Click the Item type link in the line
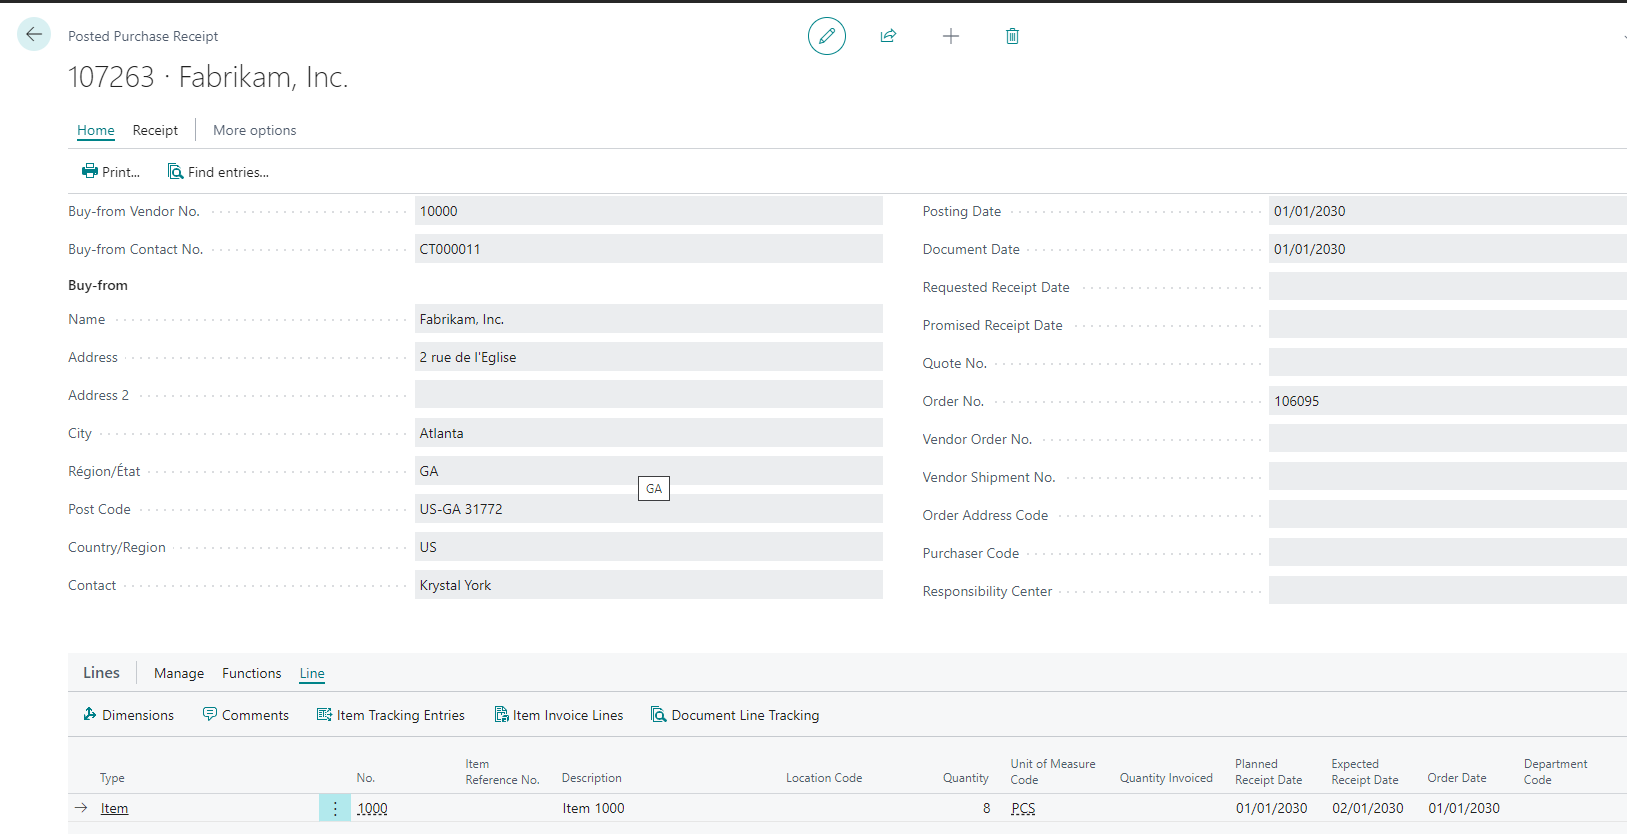1627x834 pixels. click(x=114, y=808)
